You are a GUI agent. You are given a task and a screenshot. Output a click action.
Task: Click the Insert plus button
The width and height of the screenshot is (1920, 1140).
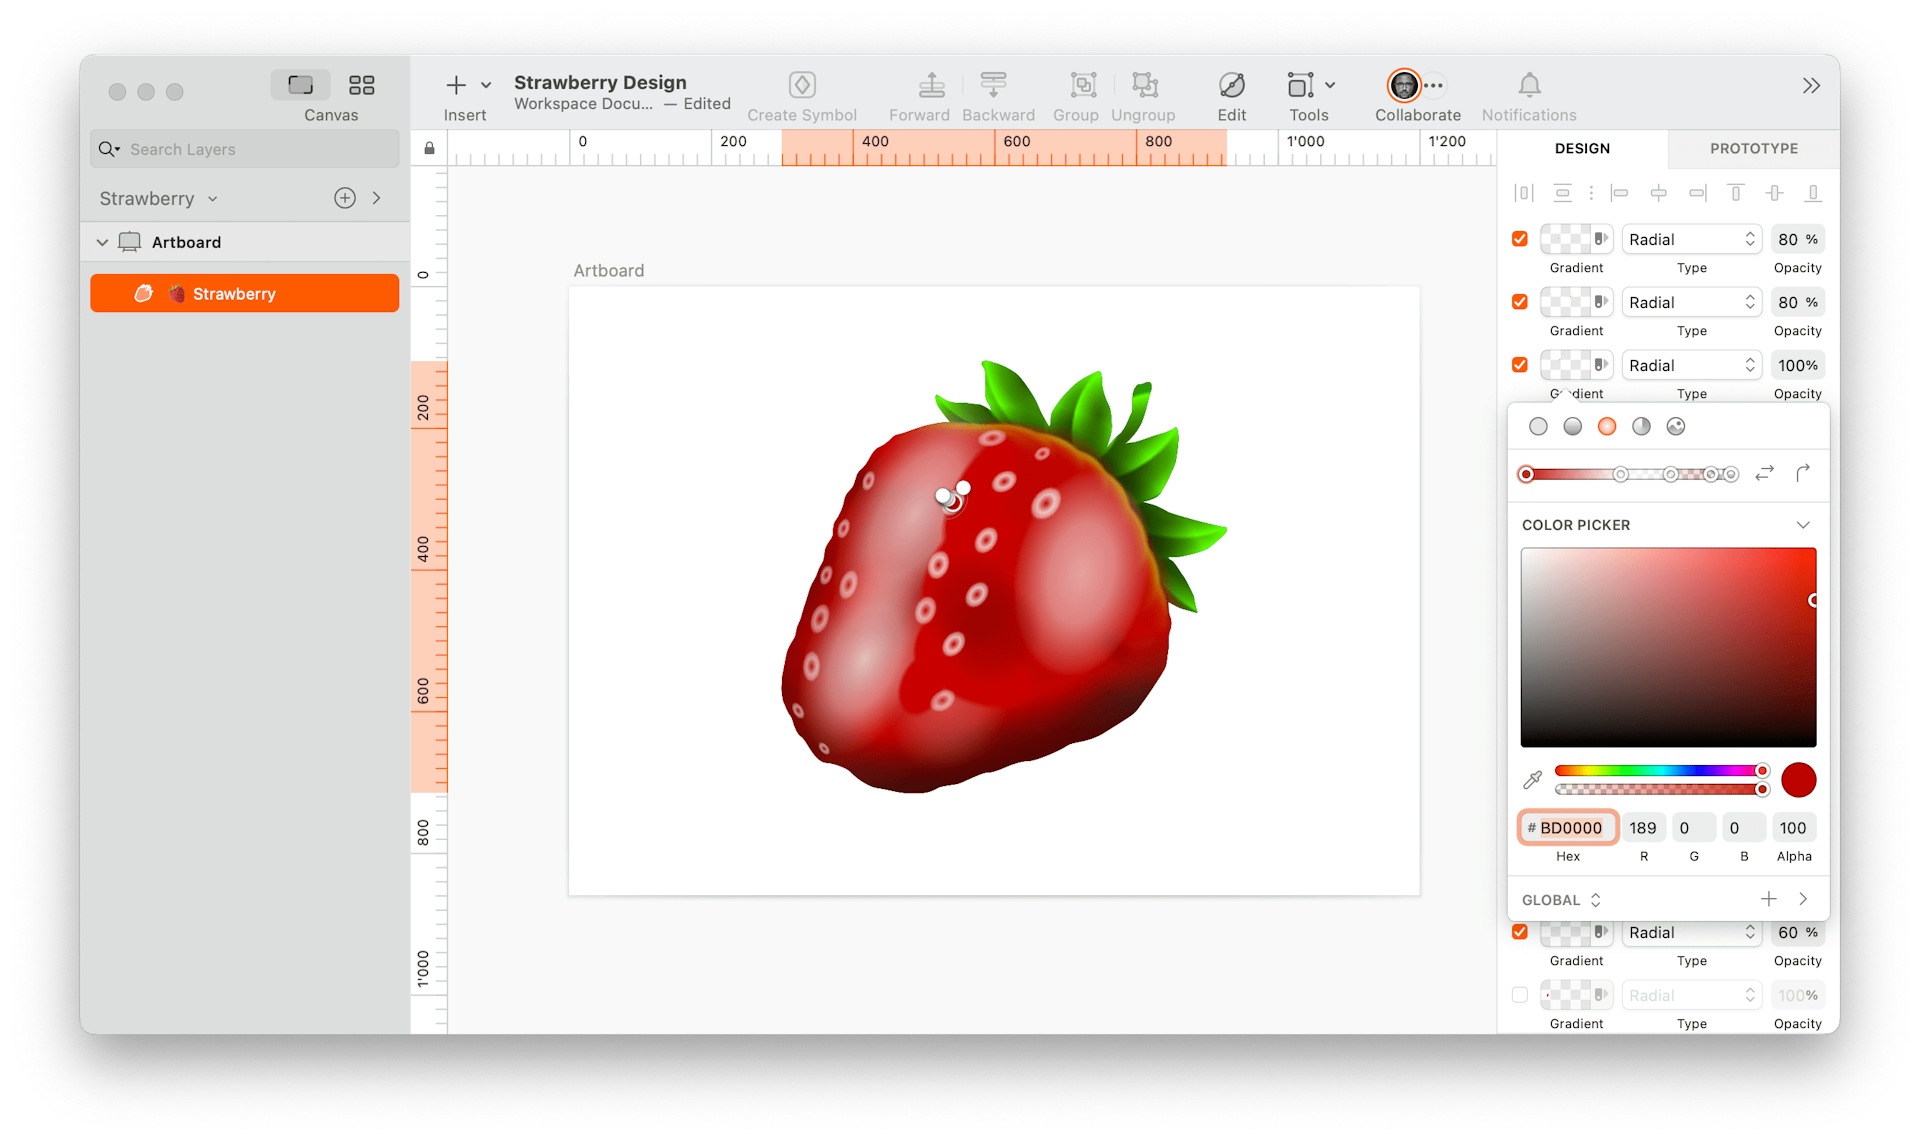(456, 85)
